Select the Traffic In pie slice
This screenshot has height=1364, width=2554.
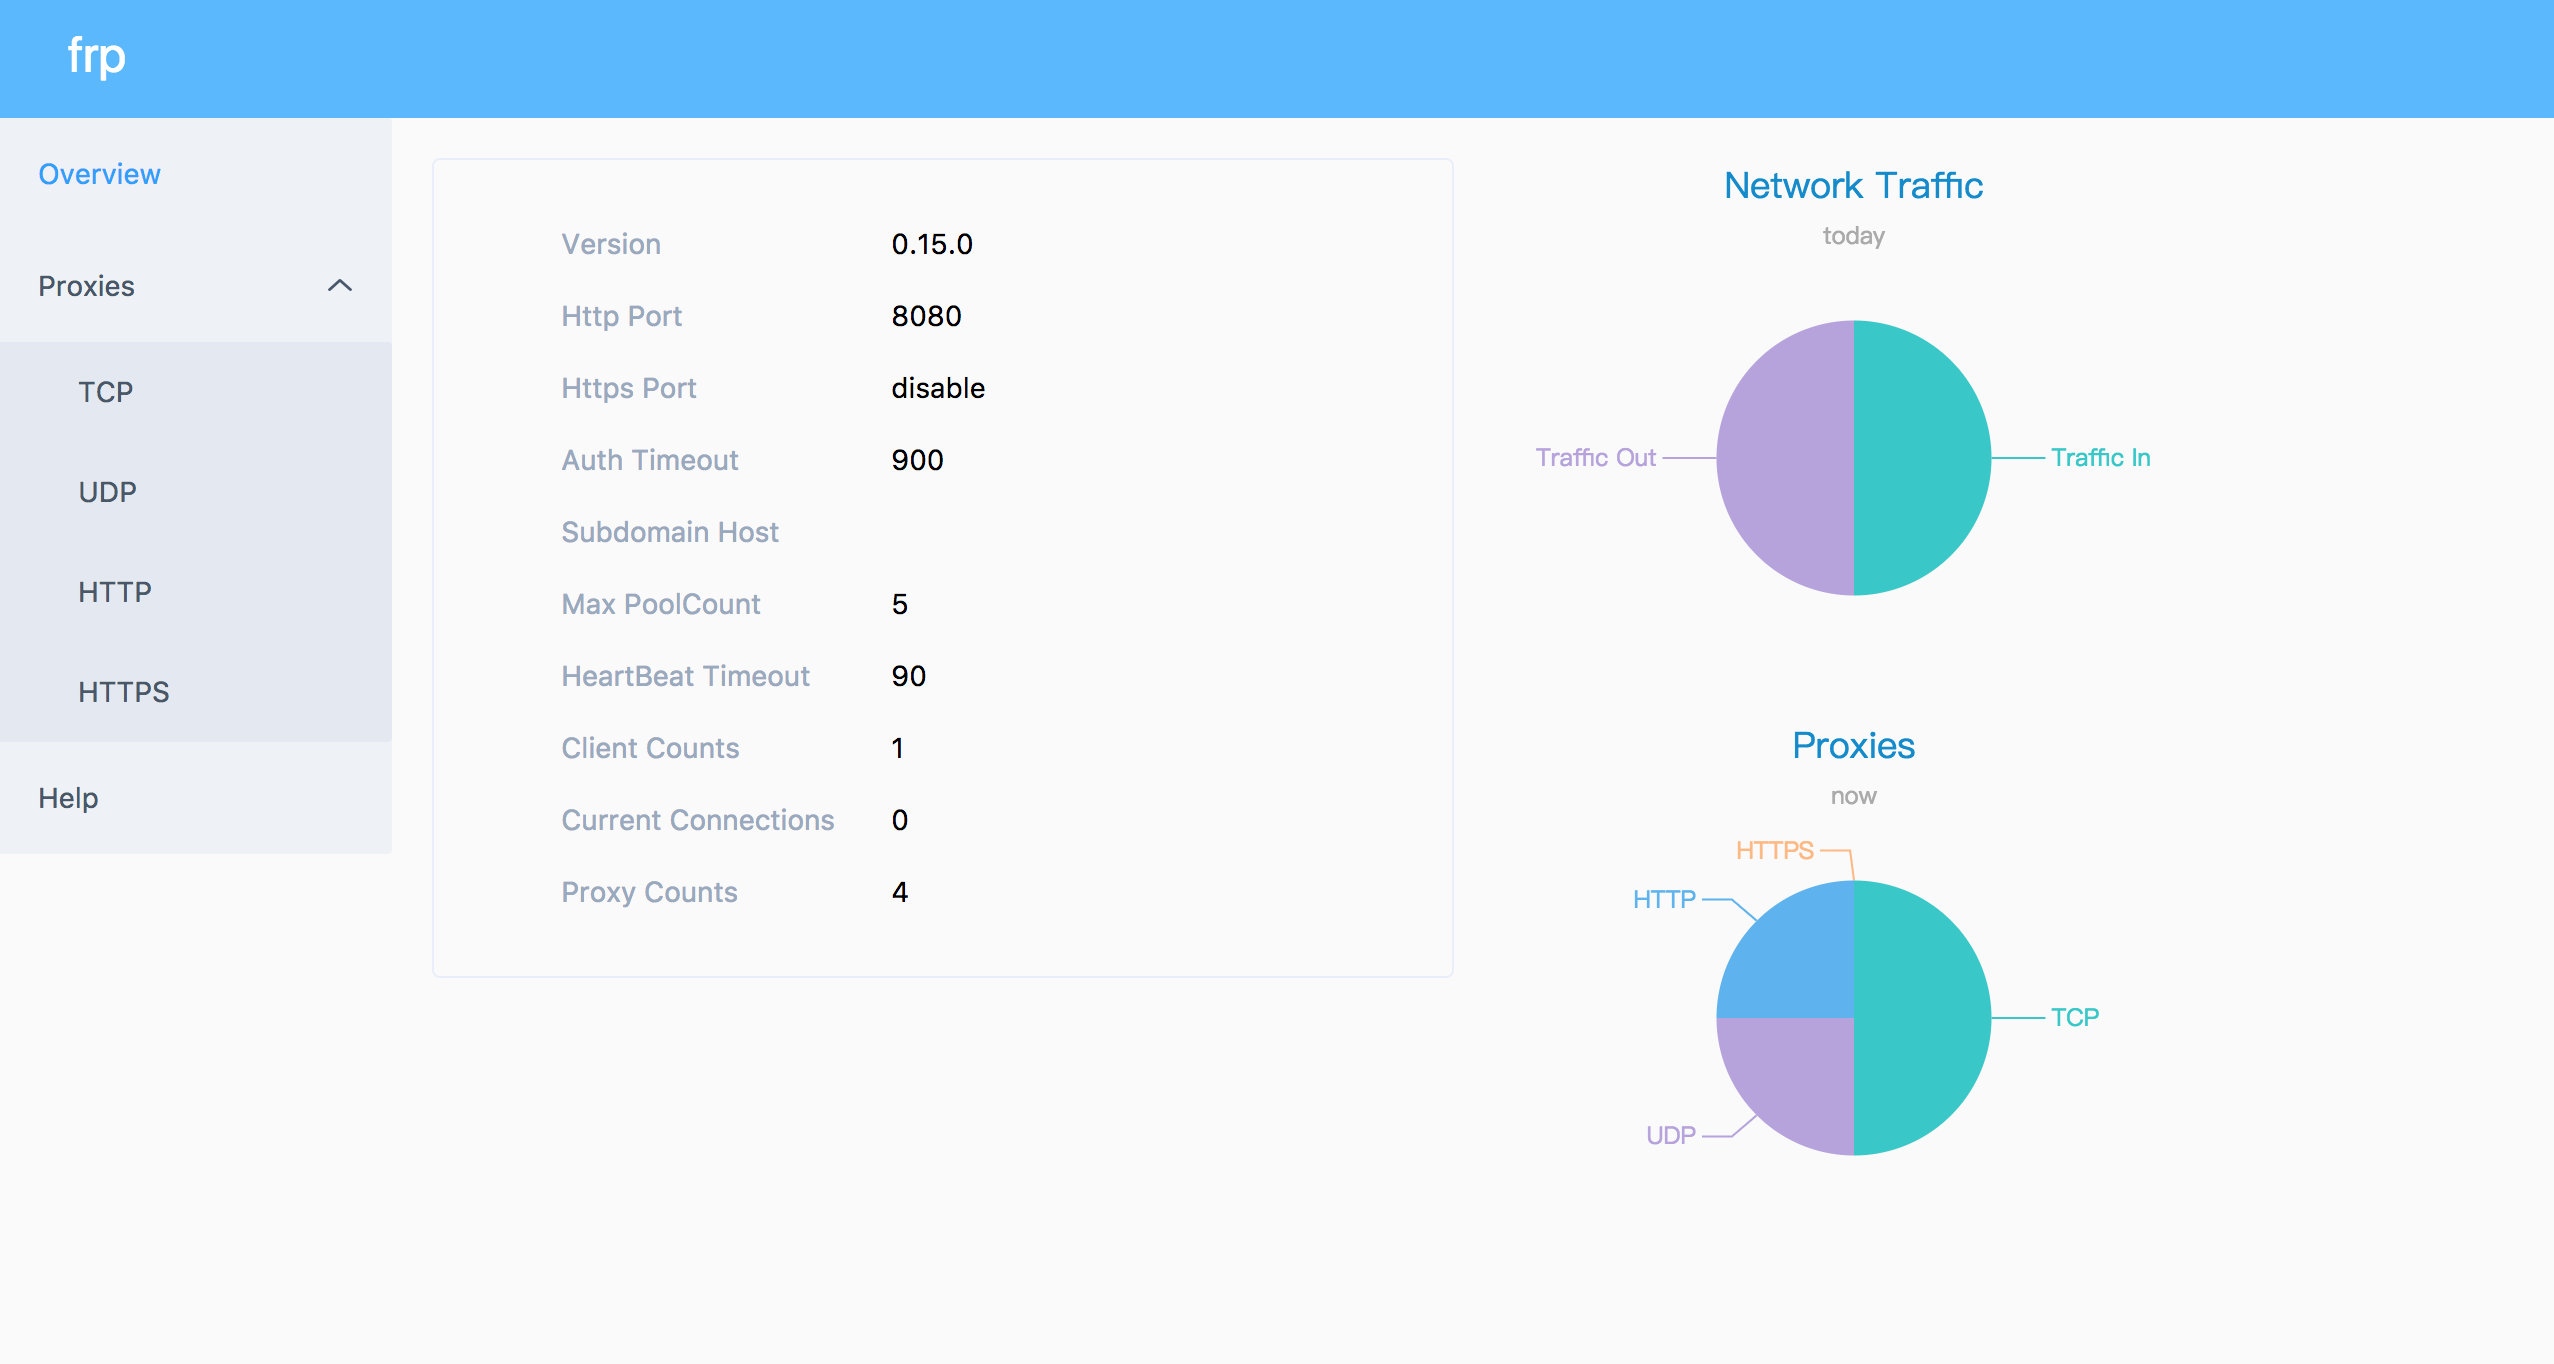click(1922, 458)
